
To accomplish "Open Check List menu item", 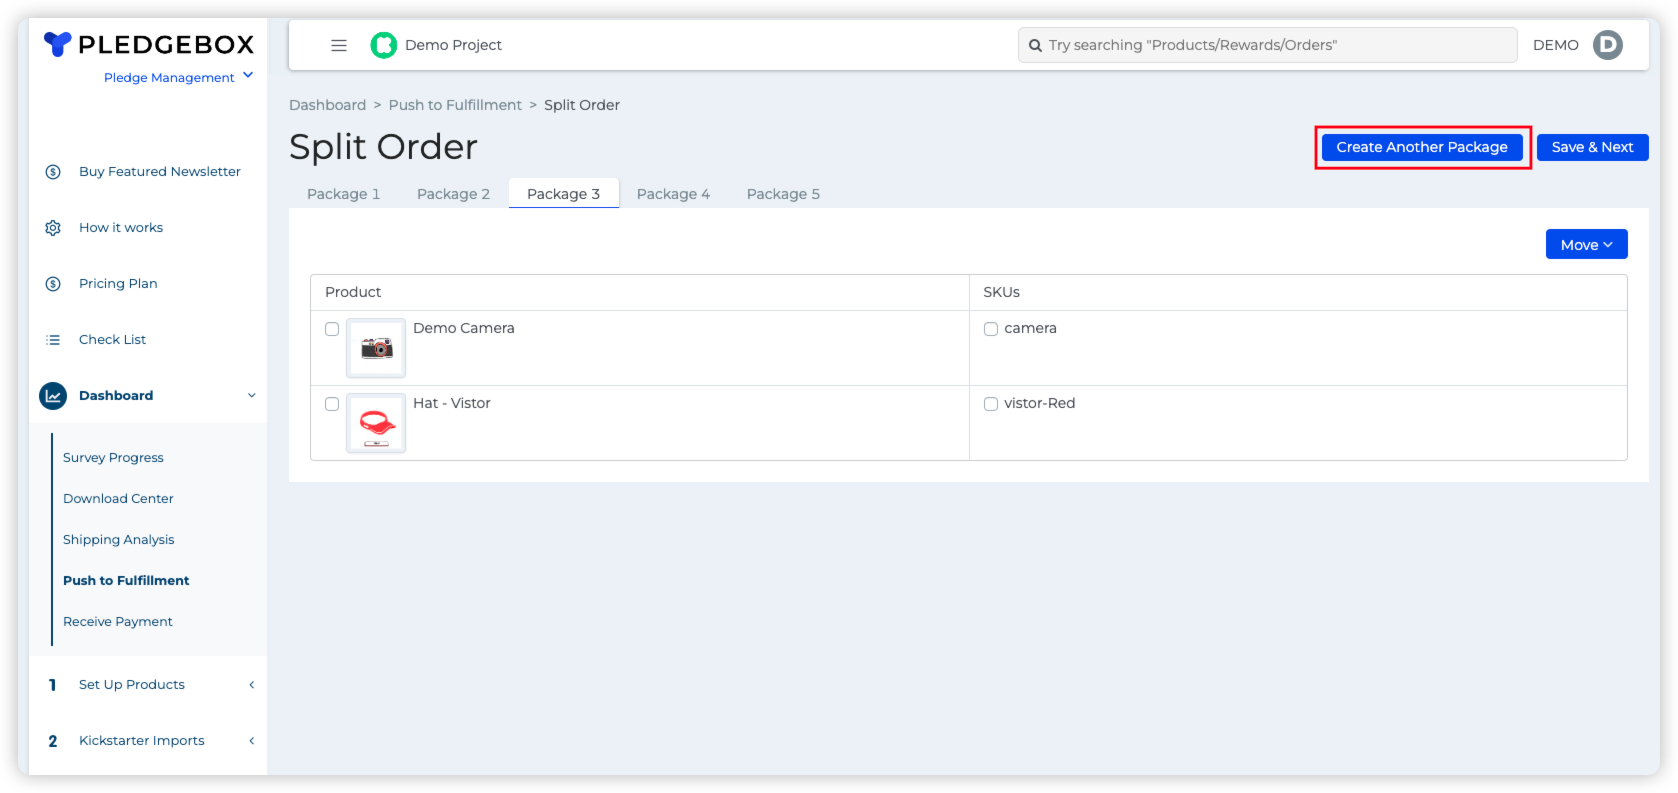I will click(112, 340).
